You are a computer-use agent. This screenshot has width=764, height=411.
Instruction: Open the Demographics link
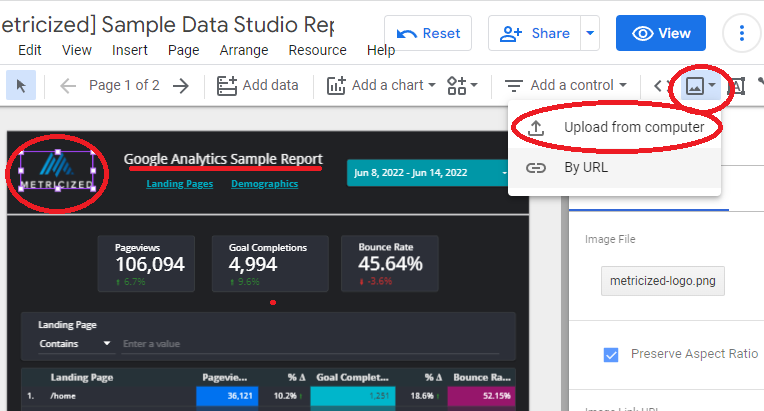point(265,184)
